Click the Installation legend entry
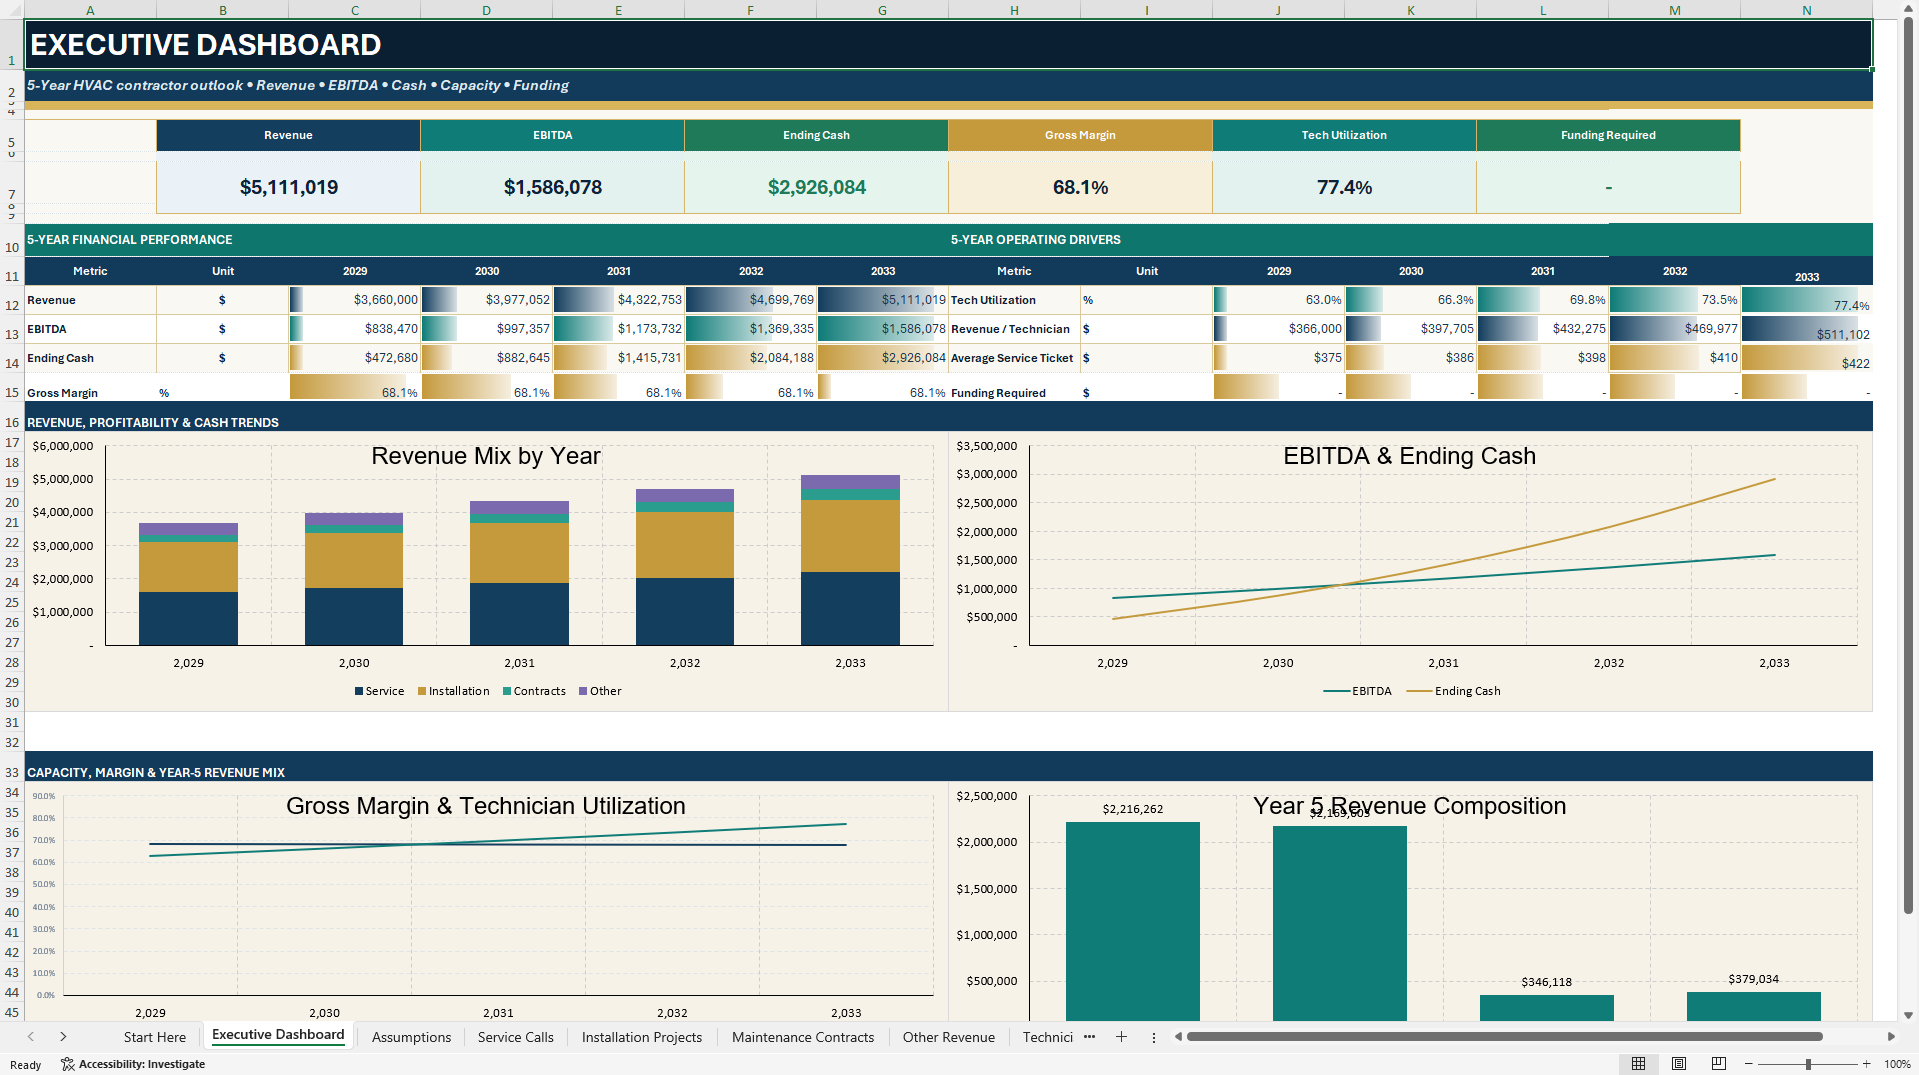The height and width of the screenshot is (1075, 1919). tap(454, 691)
